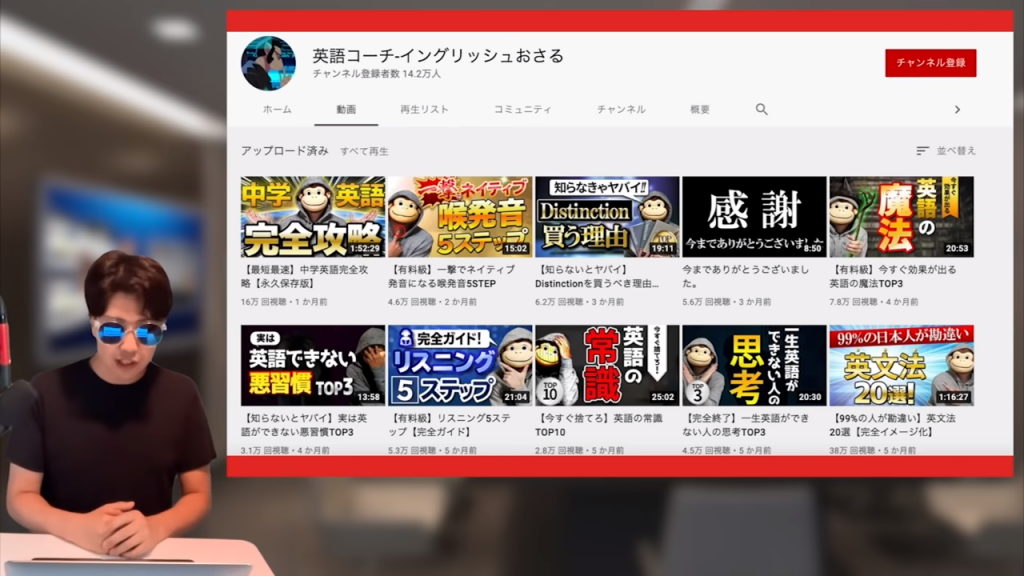
Task: Click the stats 16万 回視聴・1 か月前
Action: pos(285,302)
